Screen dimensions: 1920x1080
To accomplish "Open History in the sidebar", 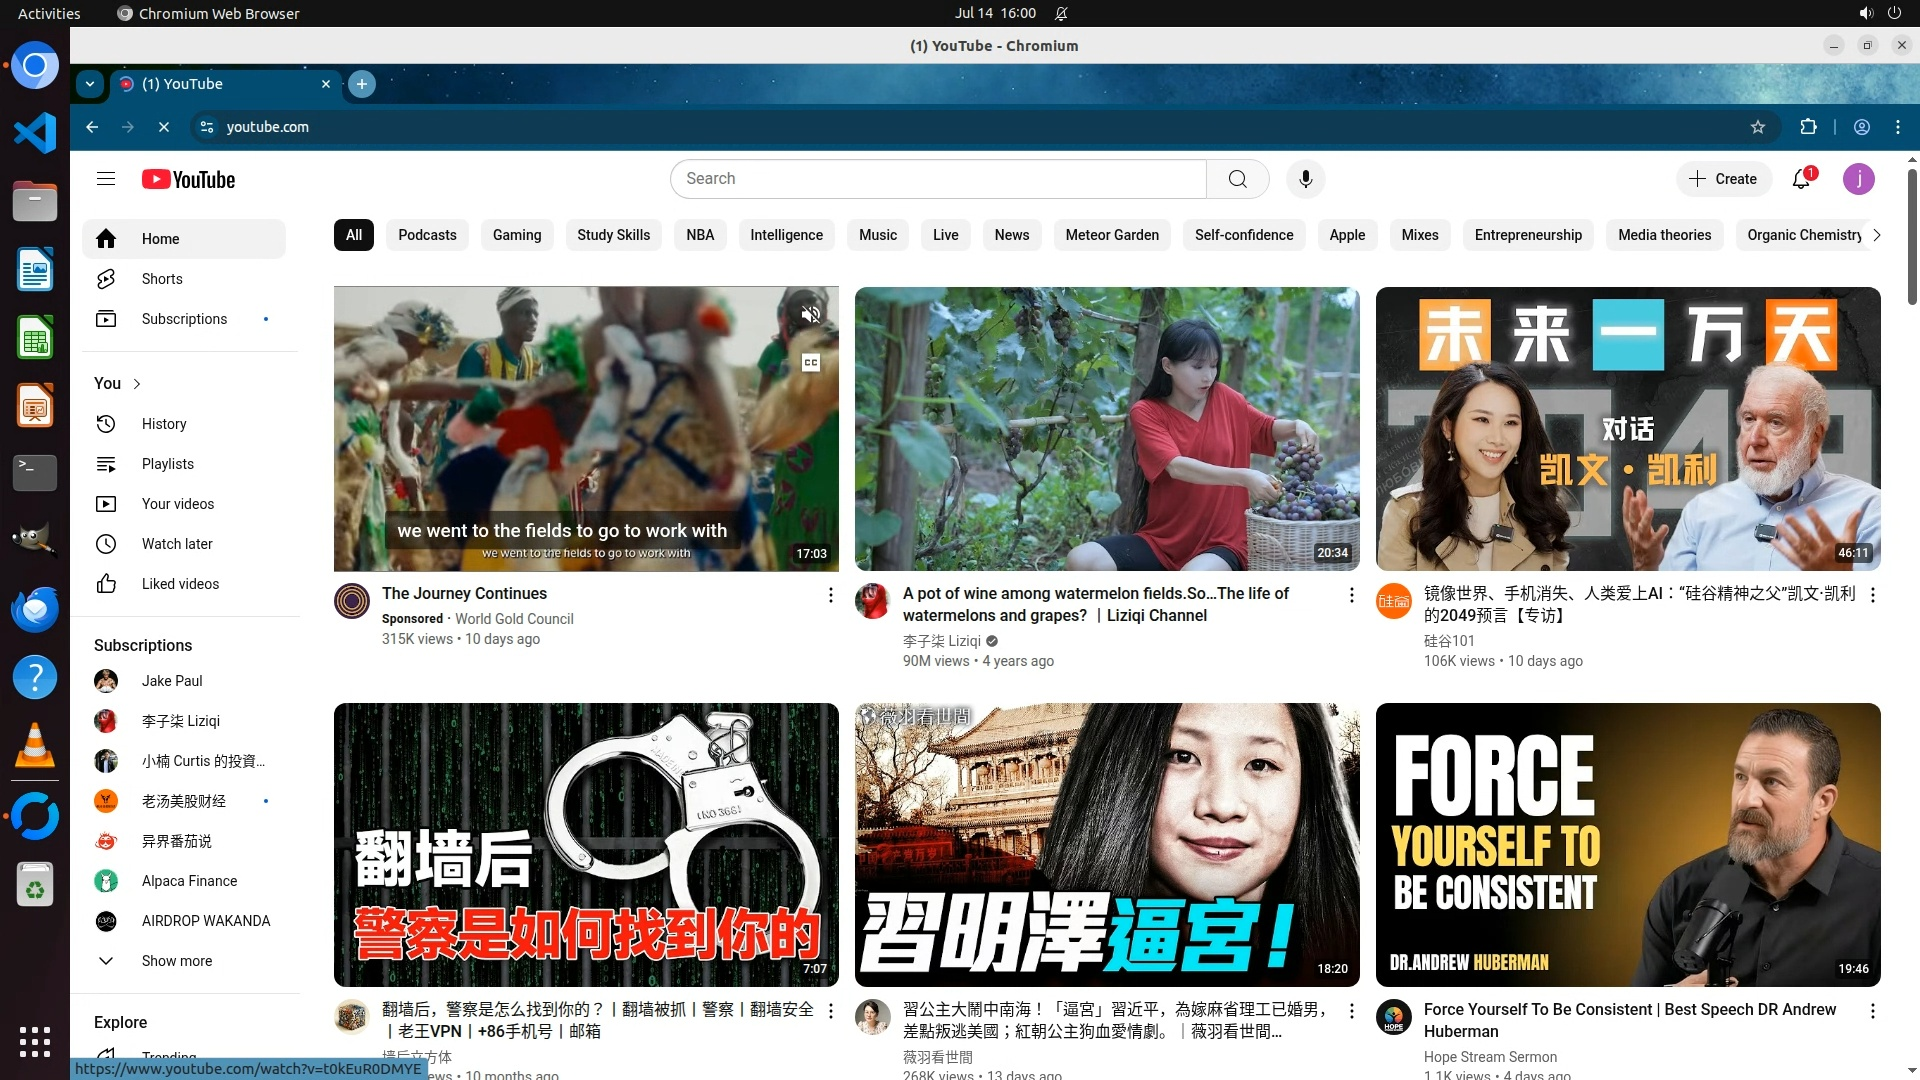I will tap(164, 424).
